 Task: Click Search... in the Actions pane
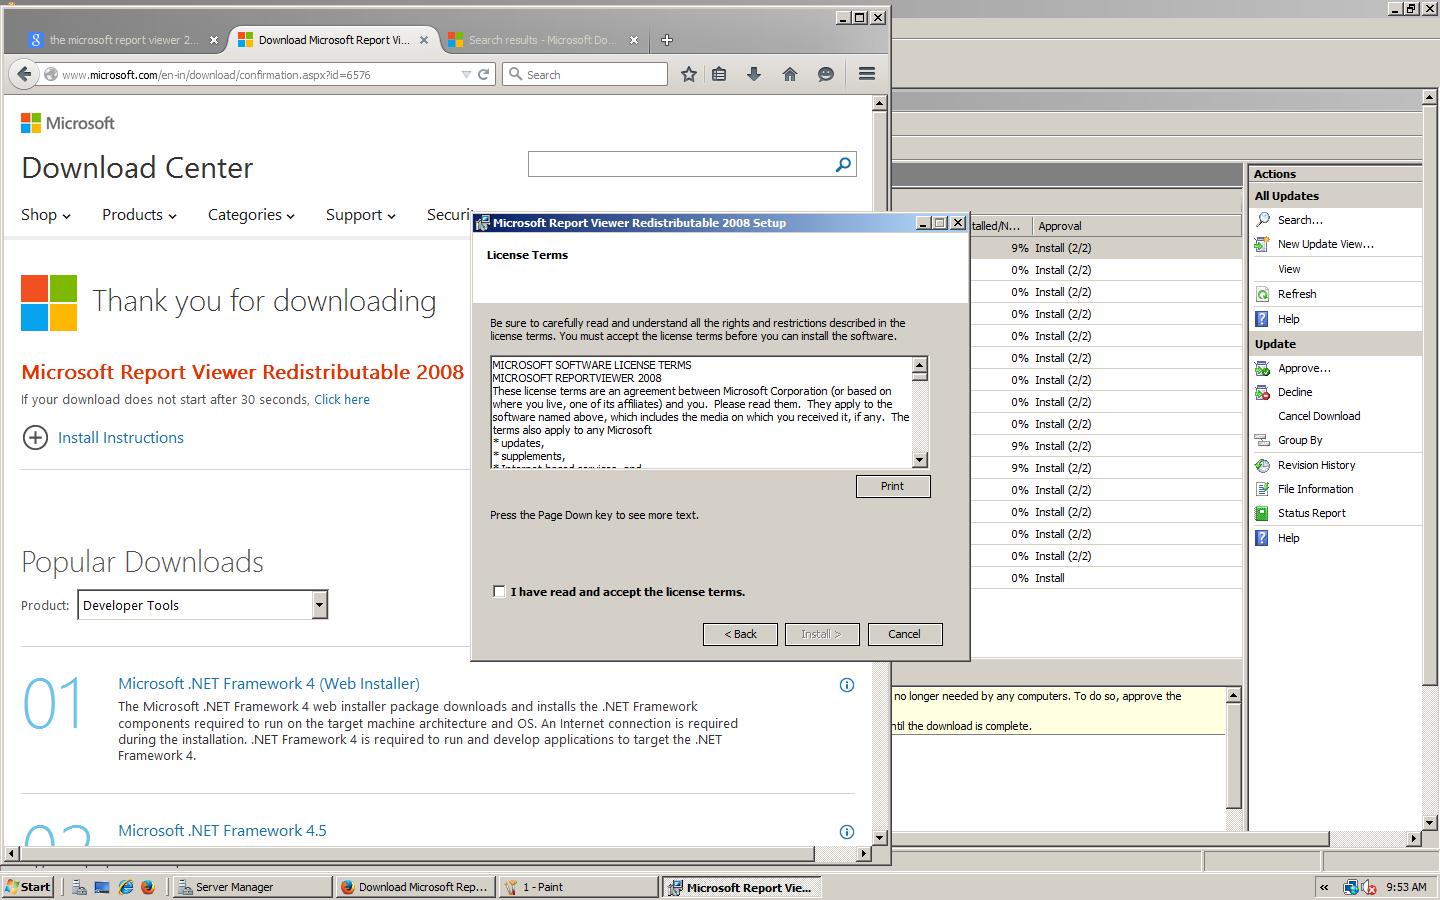[1300, 220]
